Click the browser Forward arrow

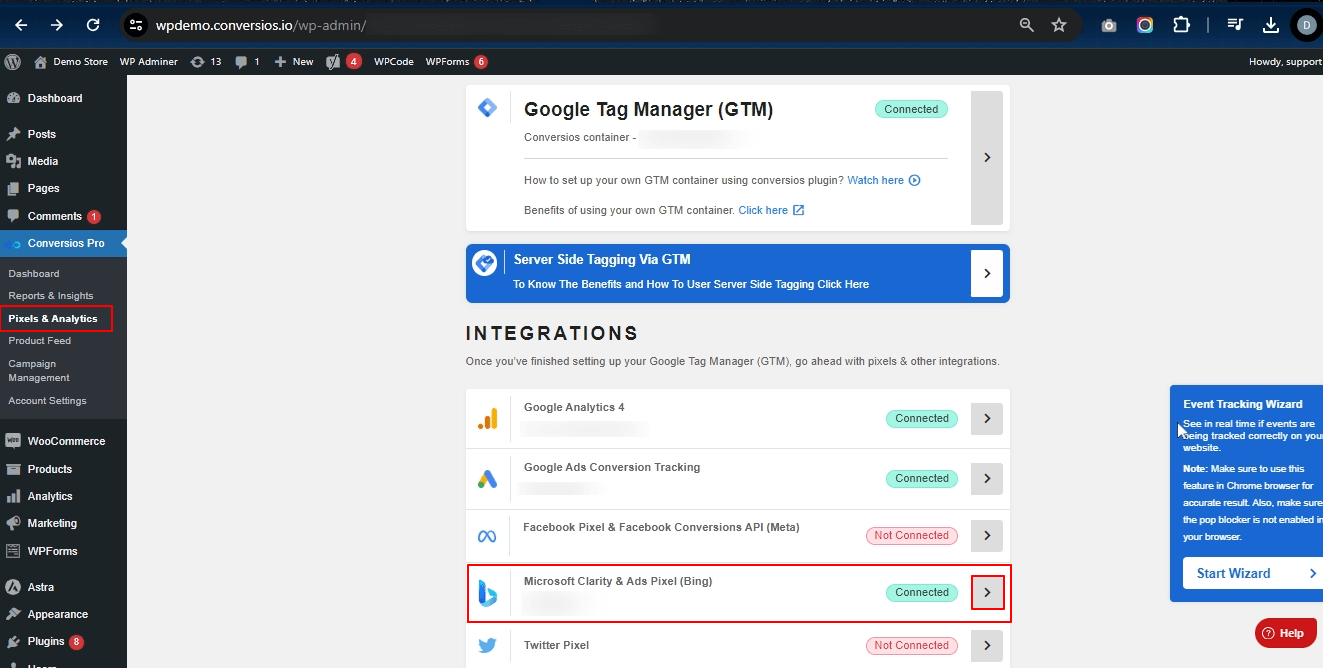point(57,25)
